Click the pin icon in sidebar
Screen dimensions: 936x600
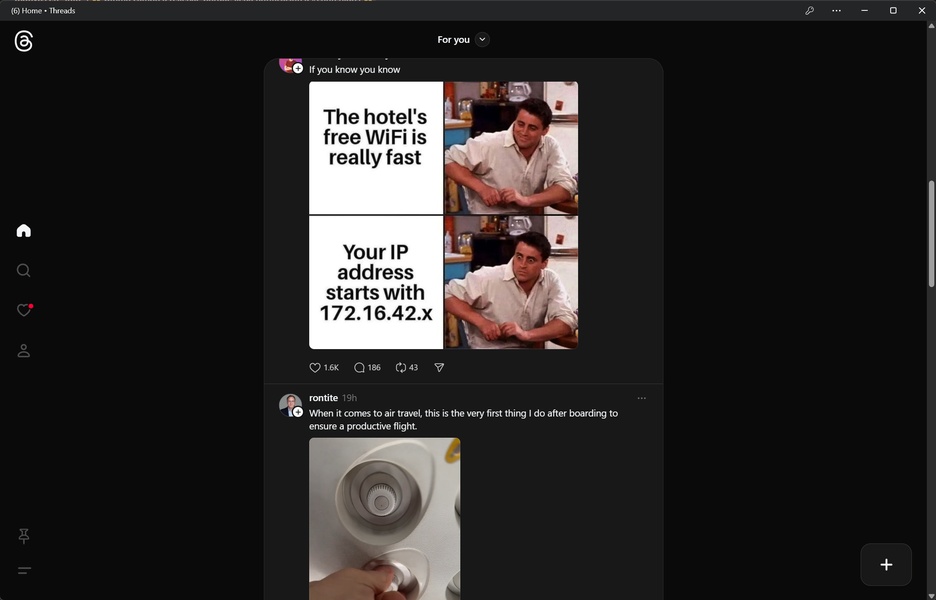pyautogui.click(x=24, y=536)
